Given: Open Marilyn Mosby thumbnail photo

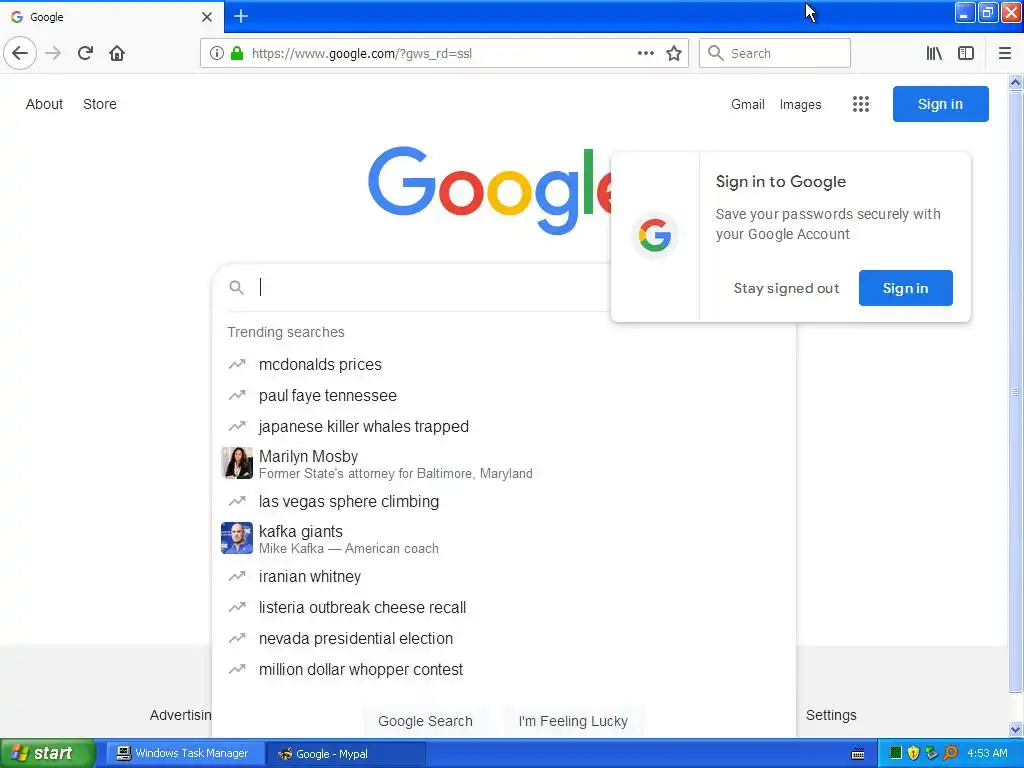Looking at the screenshot, I should (x=237, y=463).
